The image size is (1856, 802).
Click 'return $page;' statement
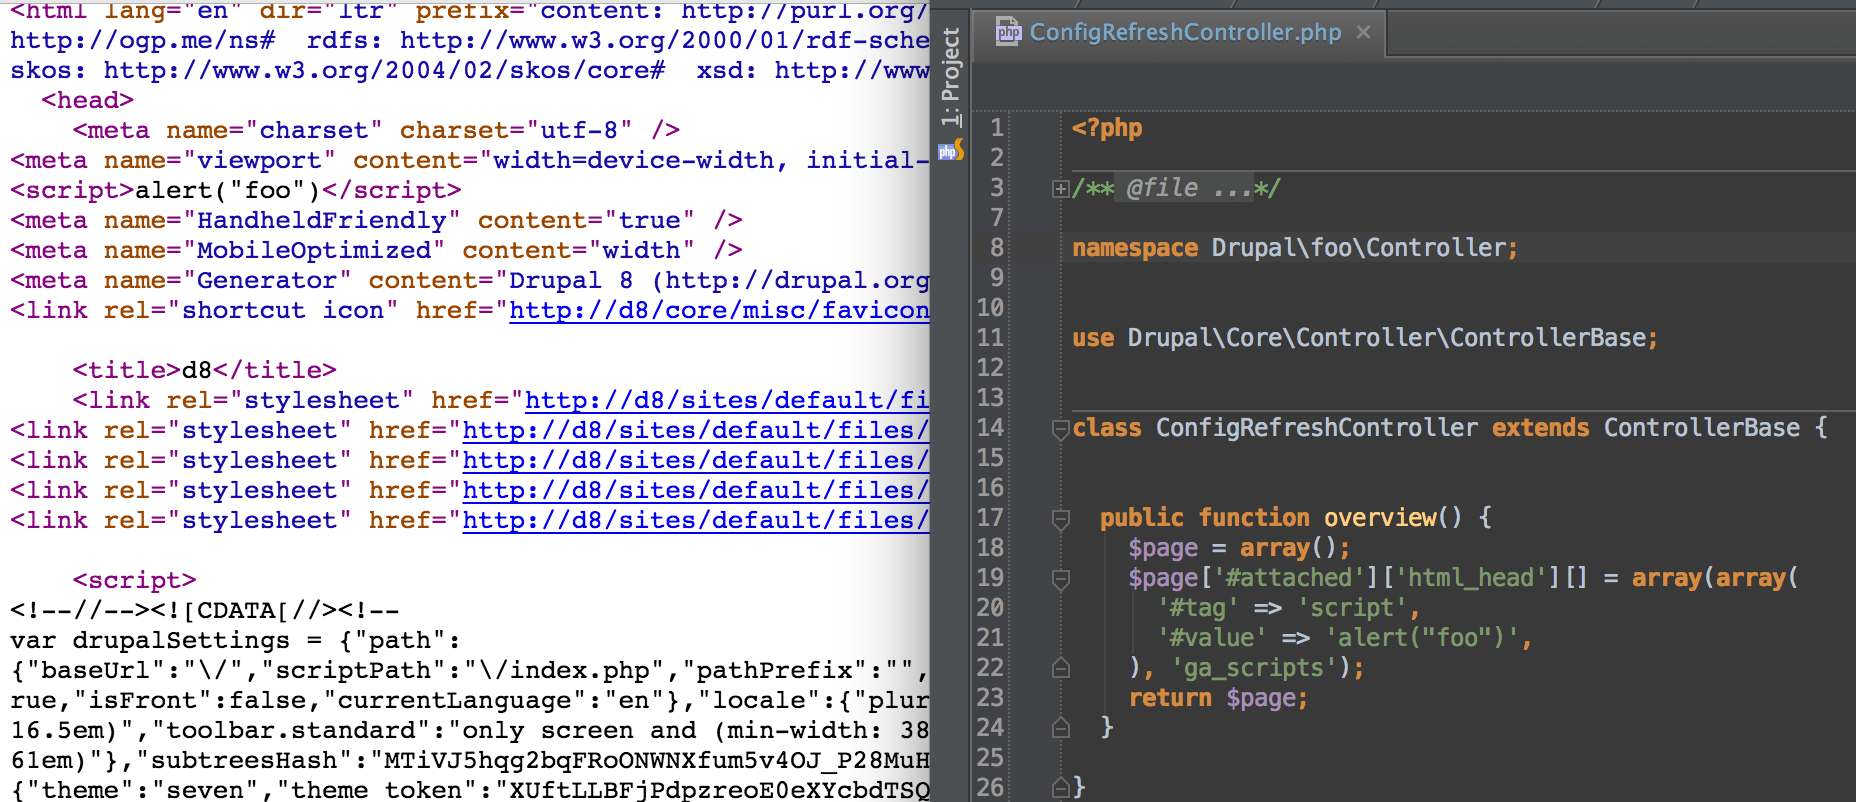1218,698
